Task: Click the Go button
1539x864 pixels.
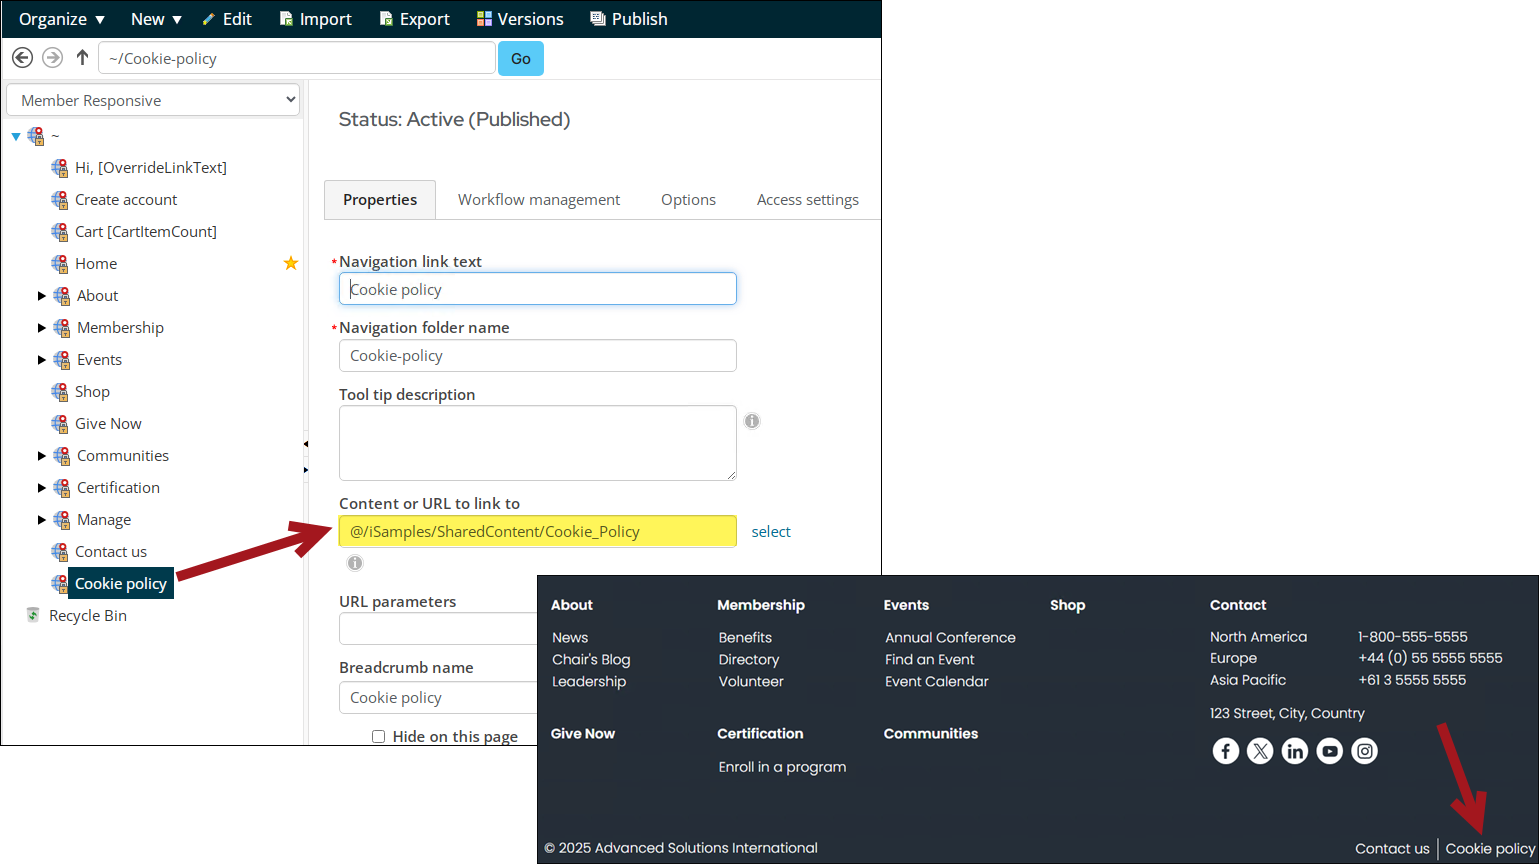Action: point(521,58)
